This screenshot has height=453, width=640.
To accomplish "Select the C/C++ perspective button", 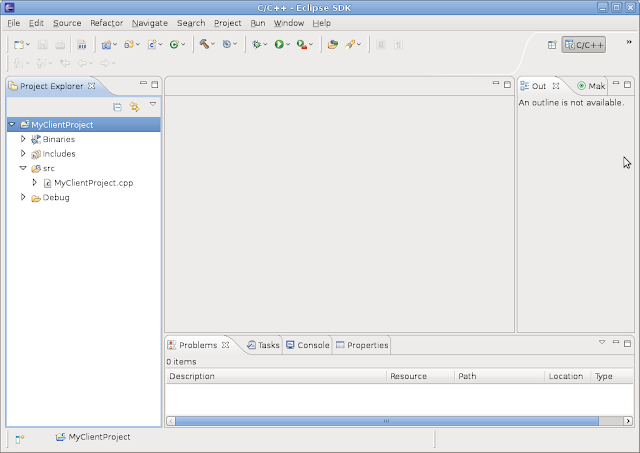I will pos(584,45).
